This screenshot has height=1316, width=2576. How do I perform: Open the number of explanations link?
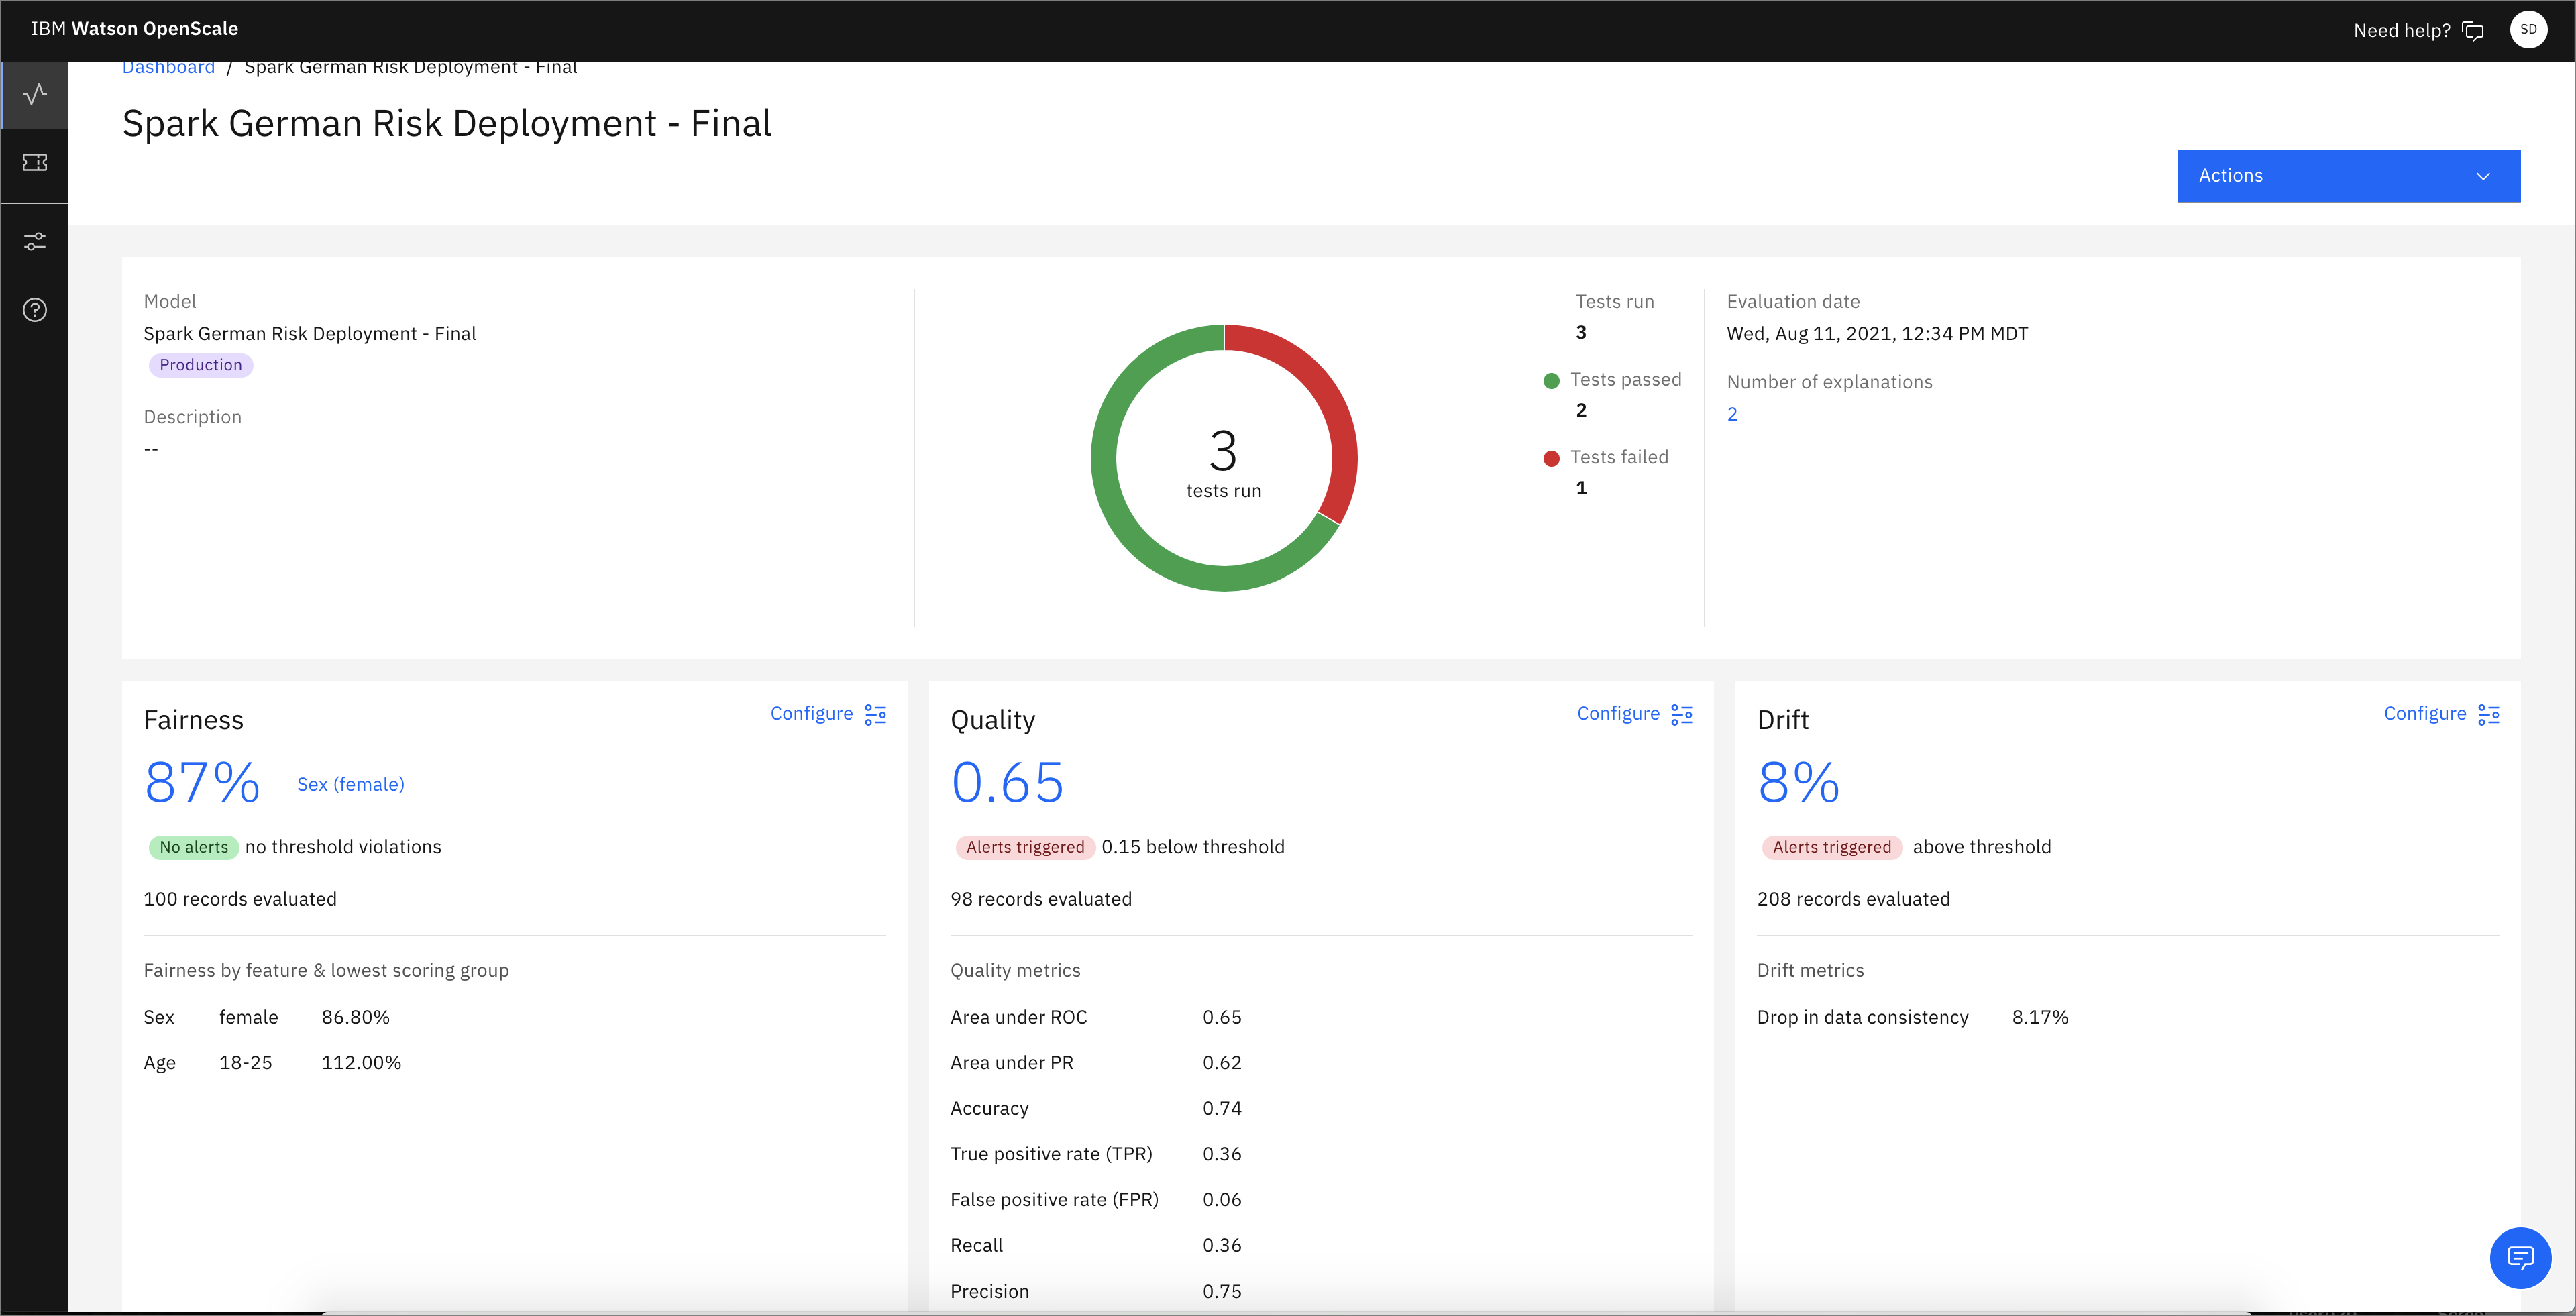pyautogui.click(x=1732, y=414)
